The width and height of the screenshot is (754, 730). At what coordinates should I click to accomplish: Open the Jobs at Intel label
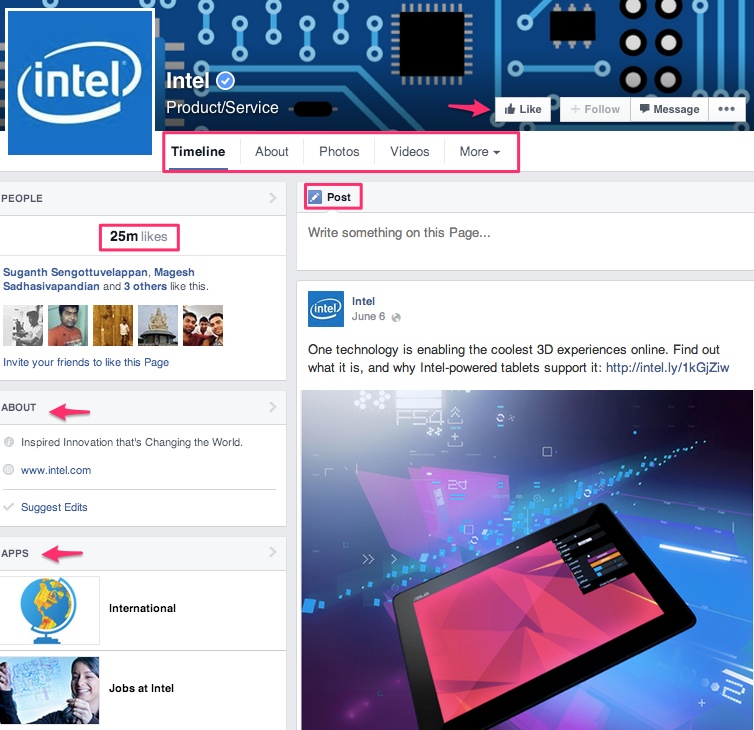[141, 688]
